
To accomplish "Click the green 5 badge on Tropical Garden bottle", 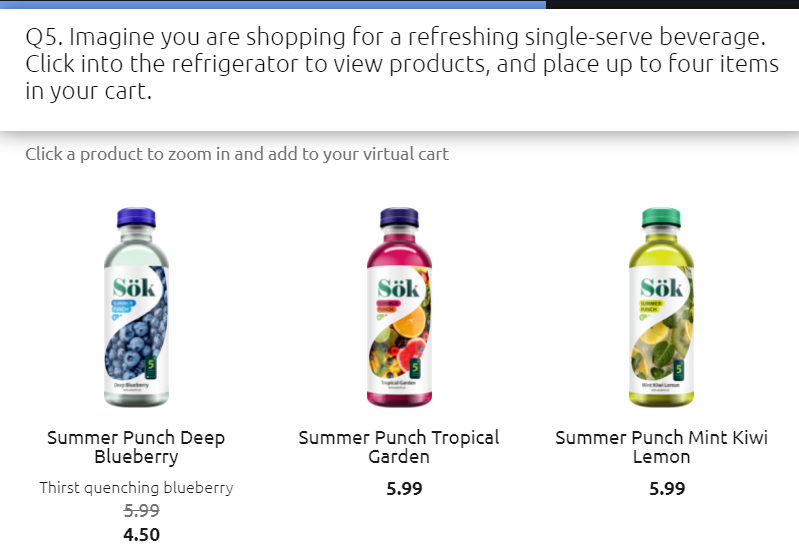I will pos(415,367).
